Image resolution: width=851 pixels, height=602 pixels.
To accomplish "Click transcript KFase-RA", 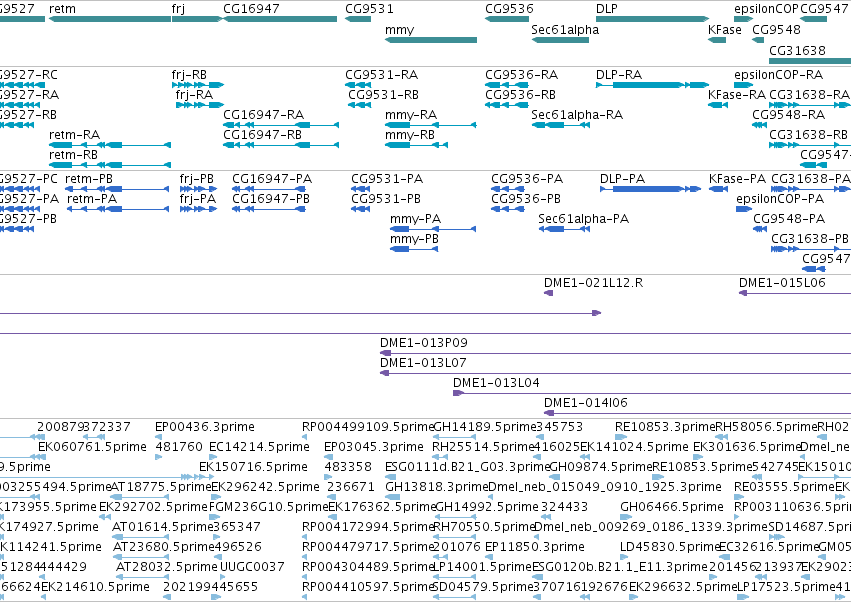I will [x=718, y=105].
